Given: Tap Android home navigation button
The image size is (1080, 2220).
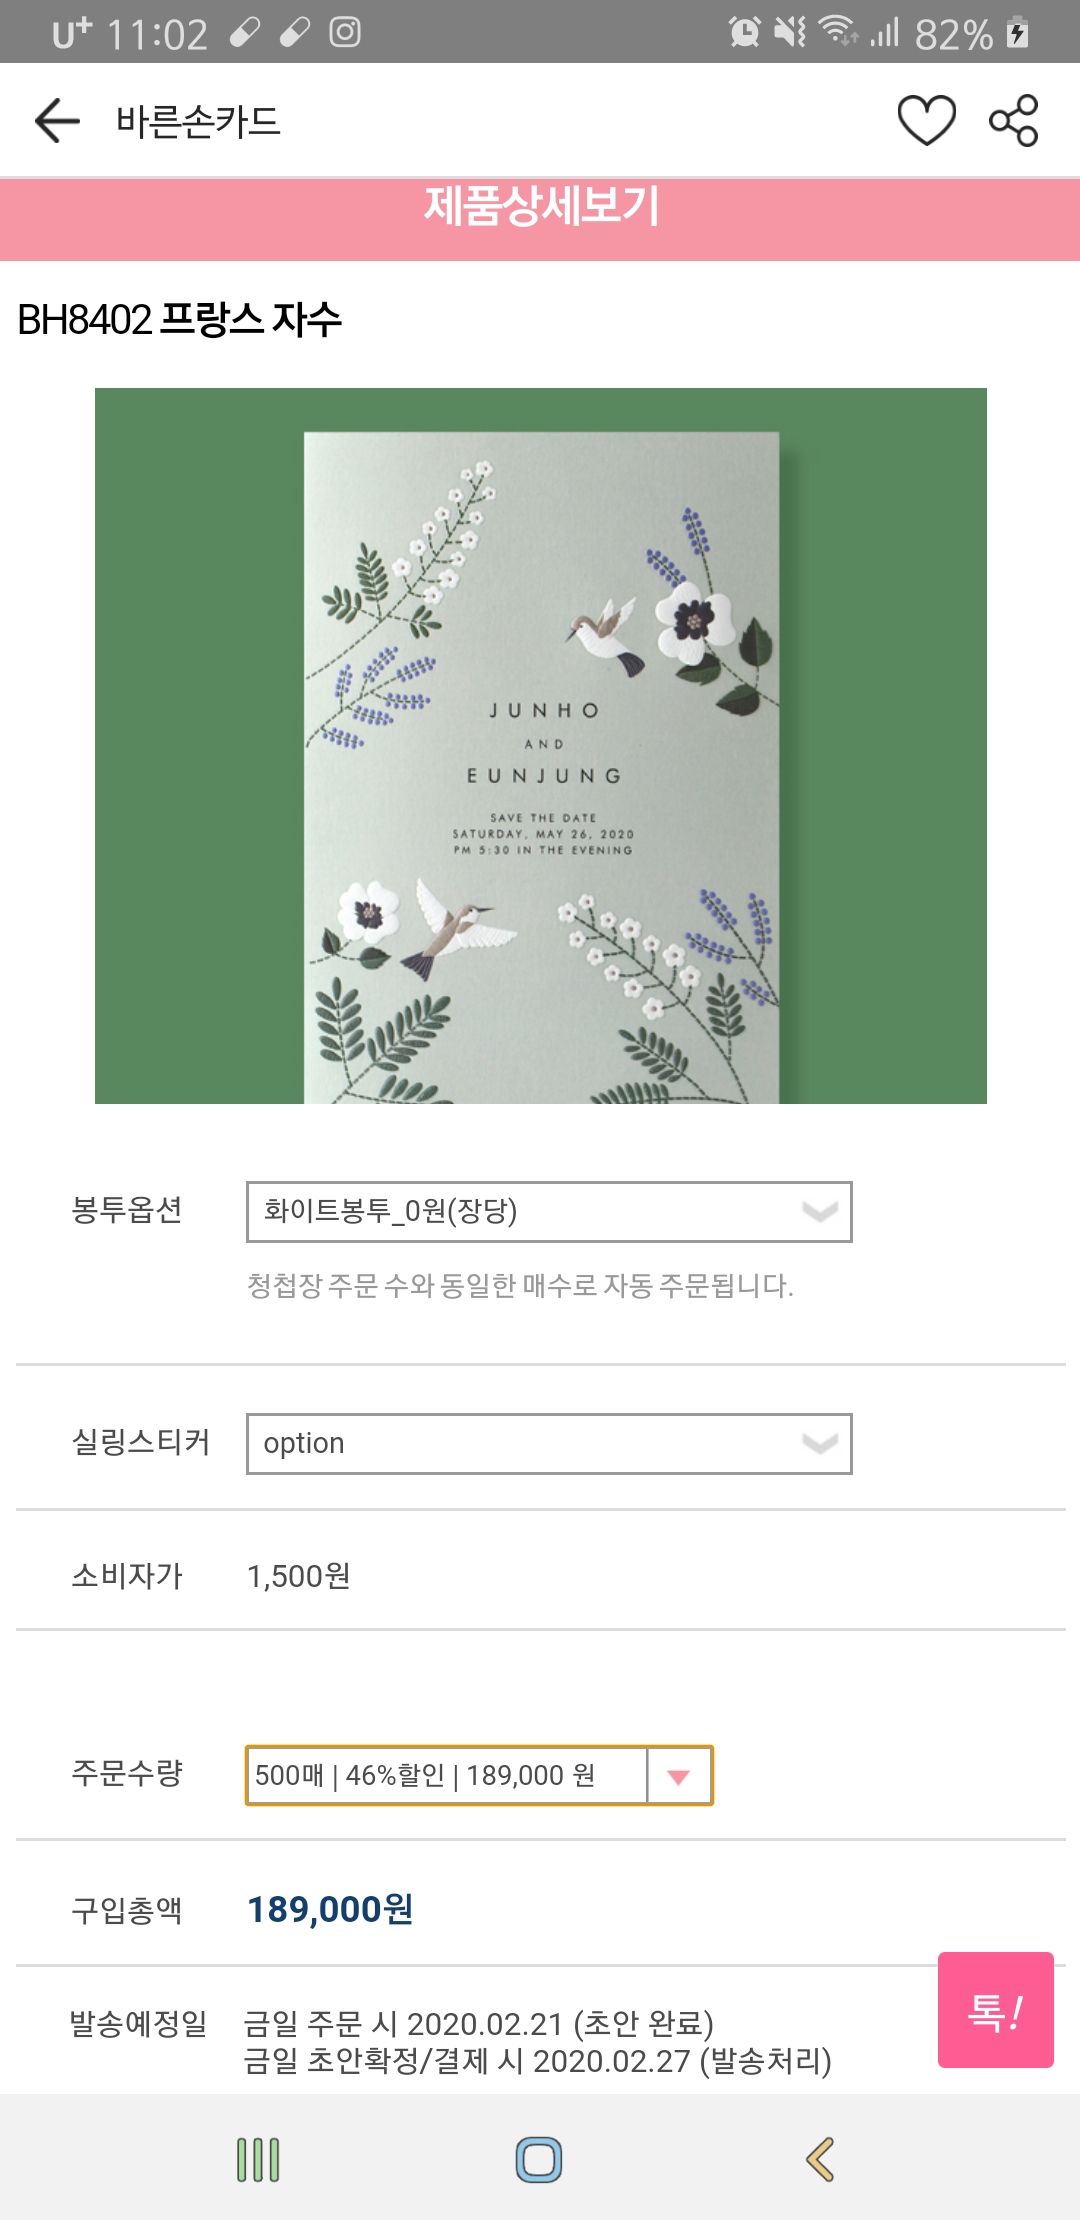Looking at the screenshot, I should coord(539,2160).
